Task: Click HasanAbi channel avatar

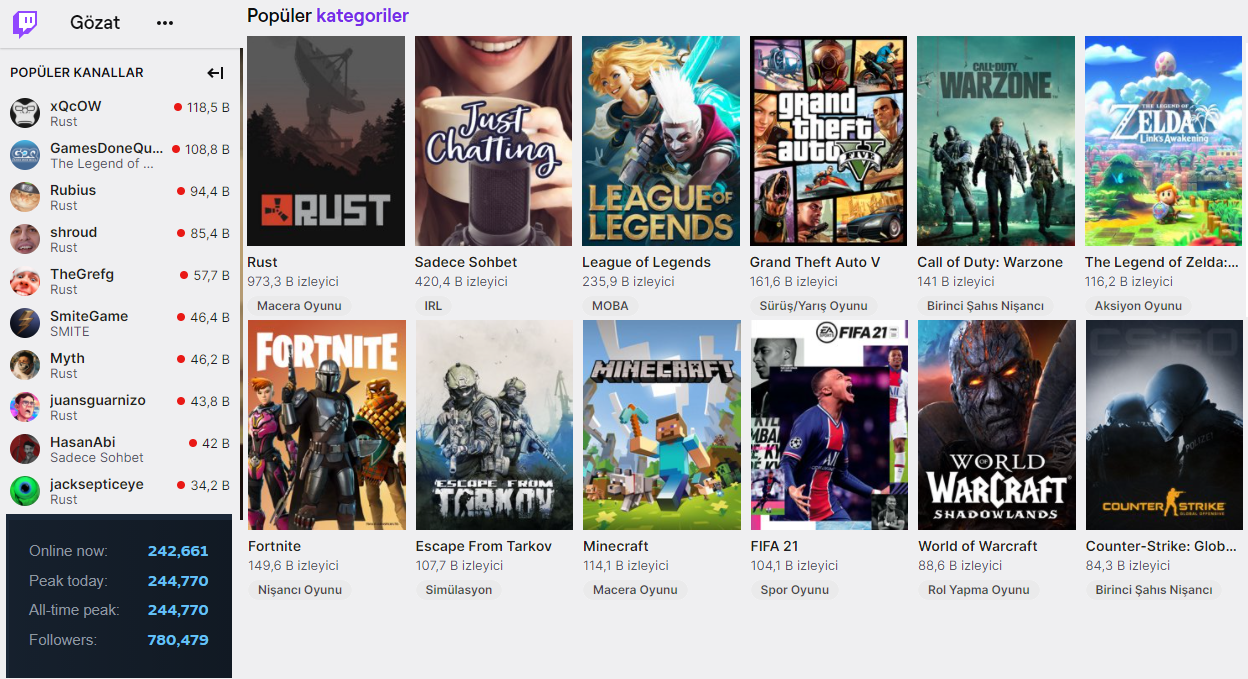Action: tap(25, 449)
